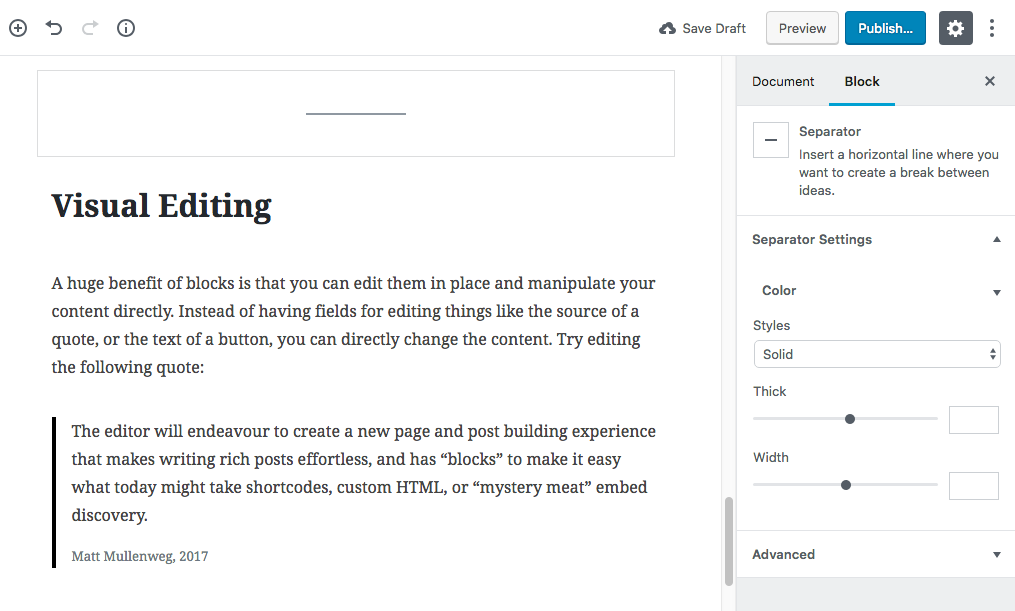This screenshot has width=1015, height=611.
Task: Expand the Color section
Action: tap(996, 291)
